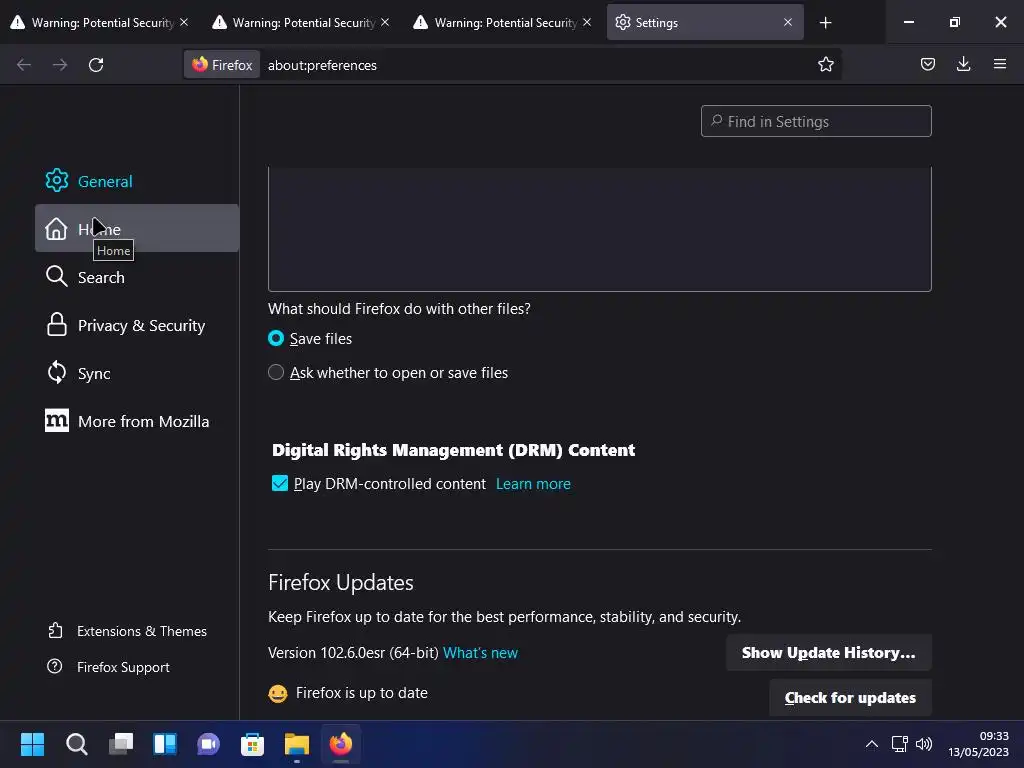1024x768 pixels.
Task: Open the Save to Pocket icon
Action: click(927, 65)
